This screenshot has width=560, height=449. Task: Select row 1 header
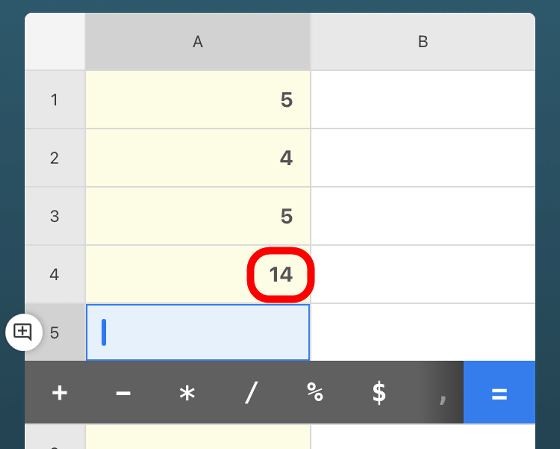[55, 100]
